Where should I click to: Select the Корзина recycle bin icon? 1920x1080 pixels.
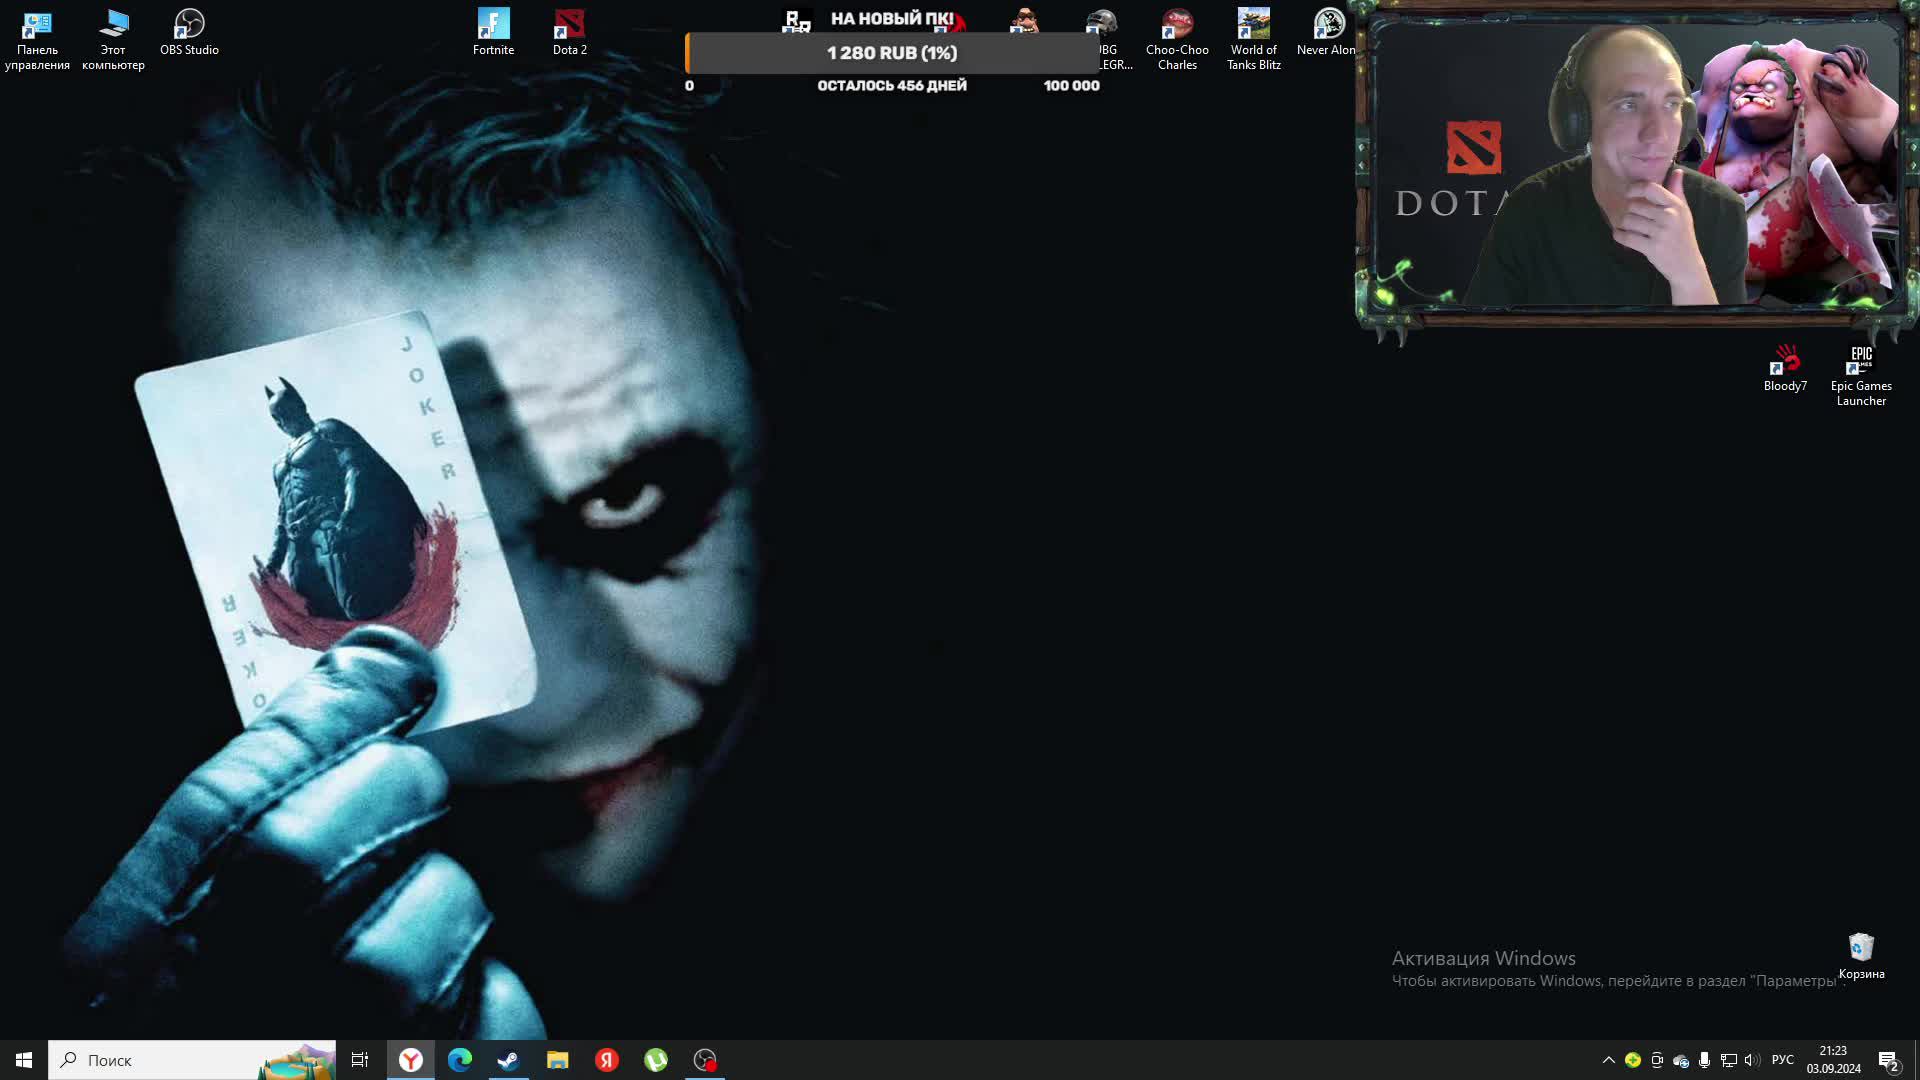pos(1861,956)
